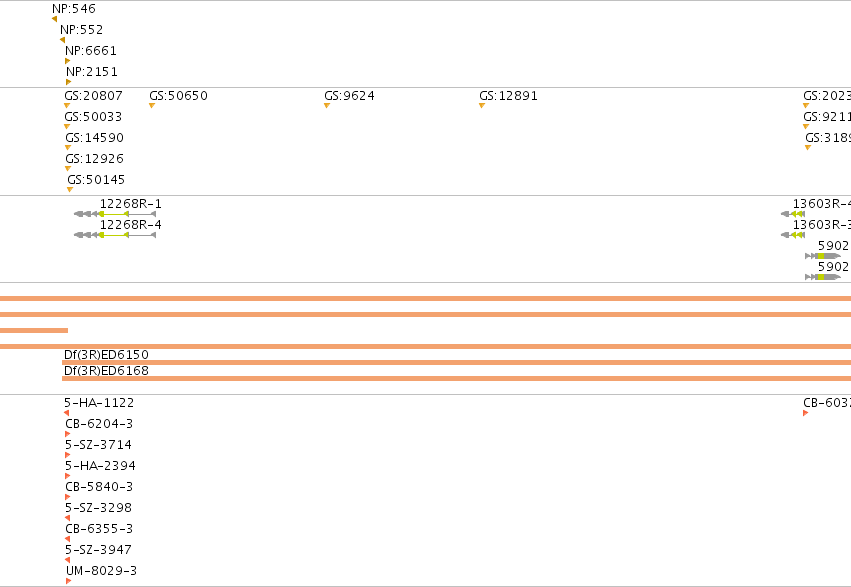Click the GS:50145 triangle marker
Viewport: 851px width, 587px height.
click(x=69, y=190)
